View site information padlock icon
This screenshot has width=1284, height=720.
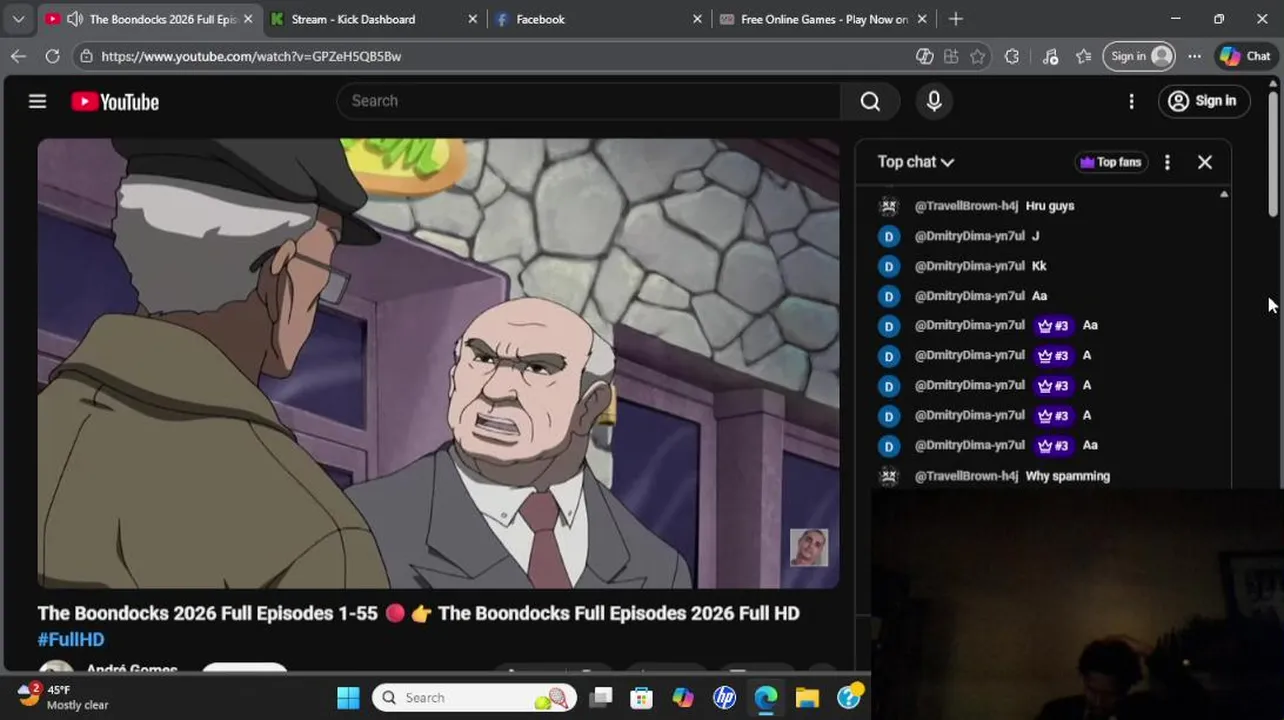(87, 56)
